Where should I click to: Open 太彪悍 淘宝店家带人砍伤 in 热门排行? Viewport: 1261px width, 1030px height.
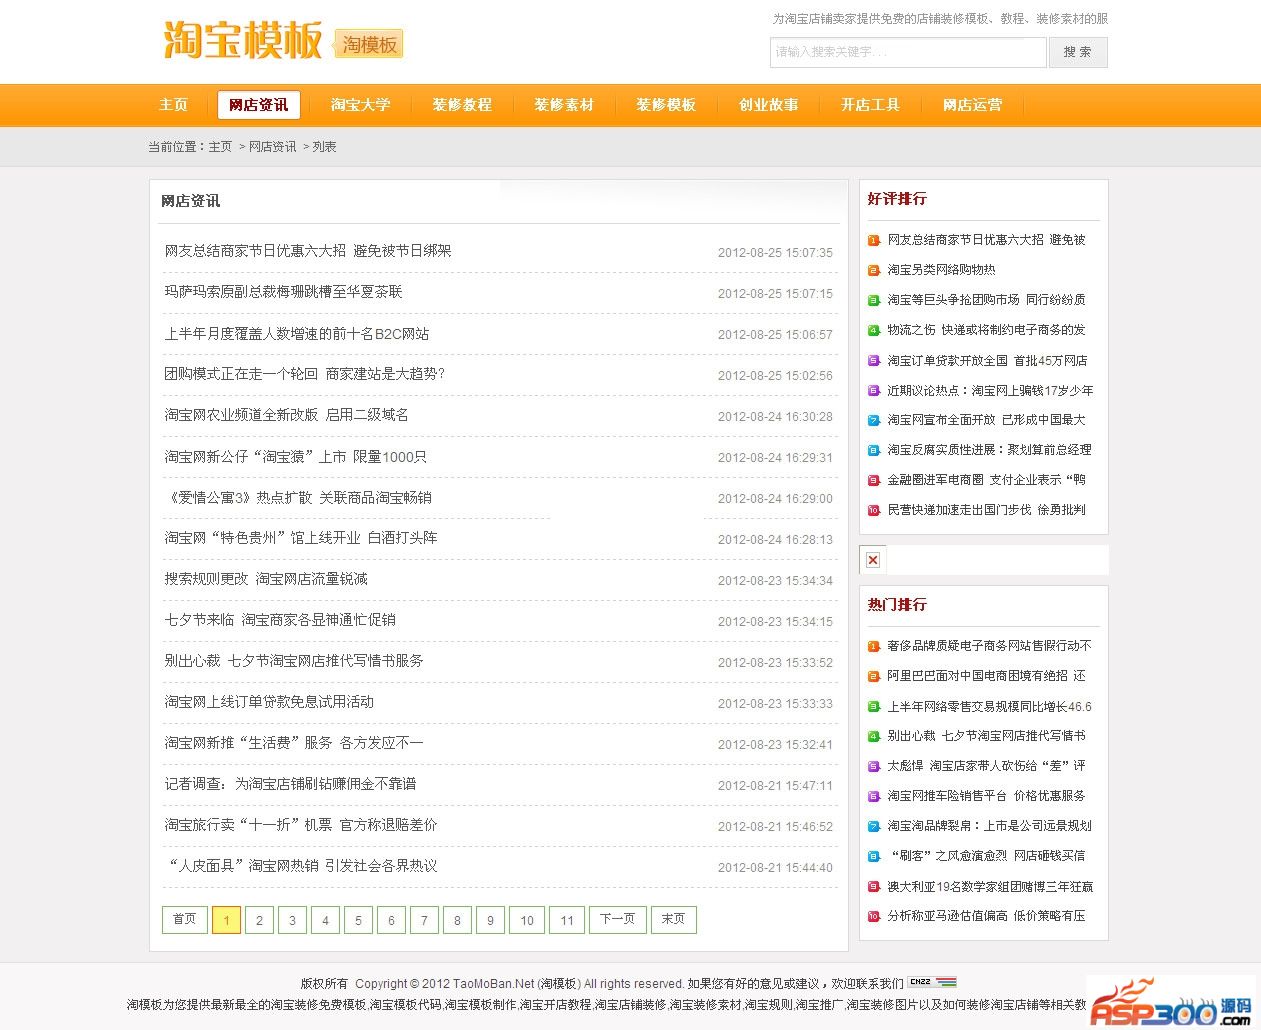point(986,766)
